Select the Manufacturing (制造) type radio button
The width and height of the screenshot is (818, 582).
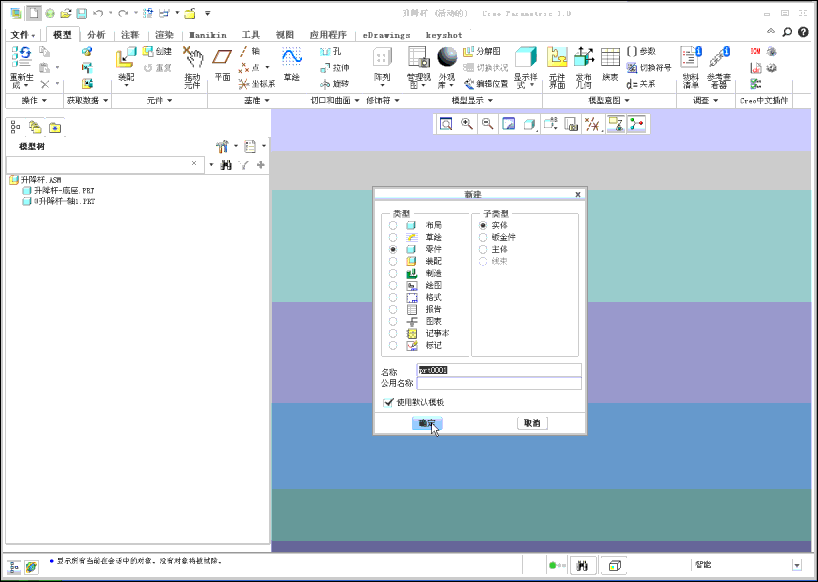pos(393,273)
